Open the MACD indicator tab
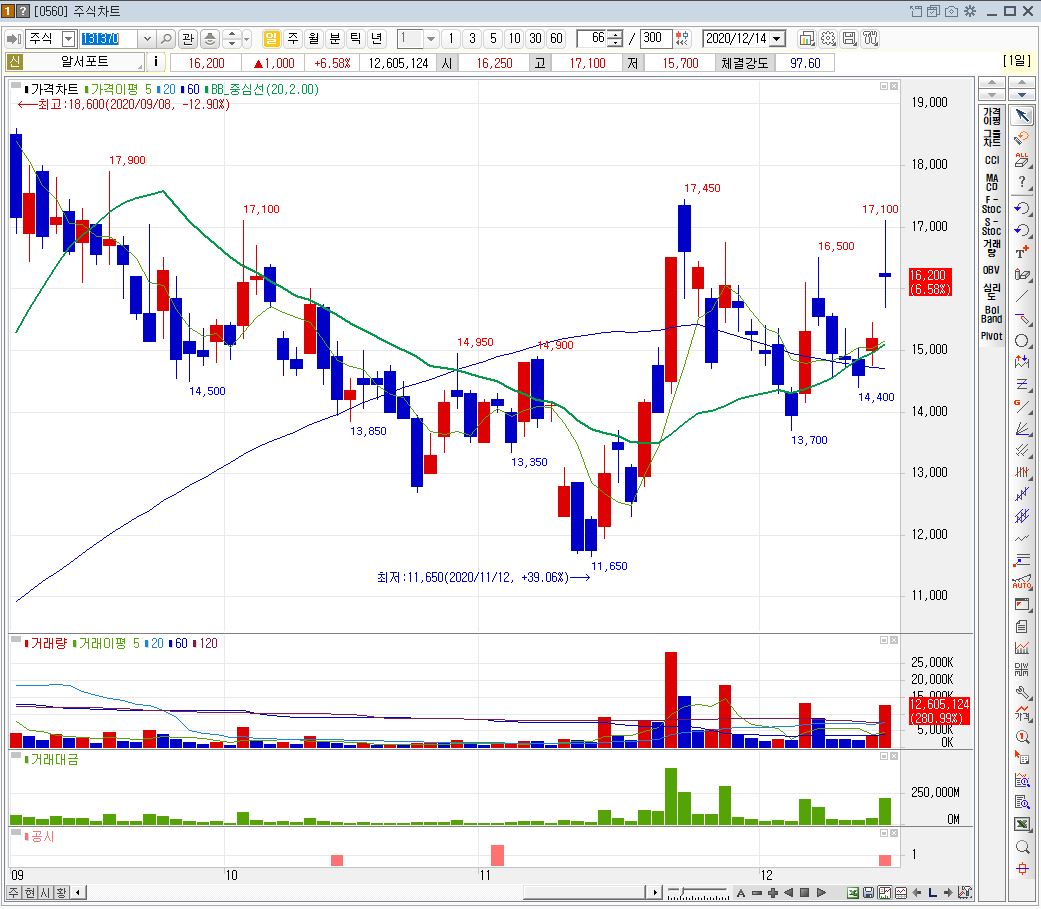Viewport: 1041px width, 909px height. click(992, 182)
